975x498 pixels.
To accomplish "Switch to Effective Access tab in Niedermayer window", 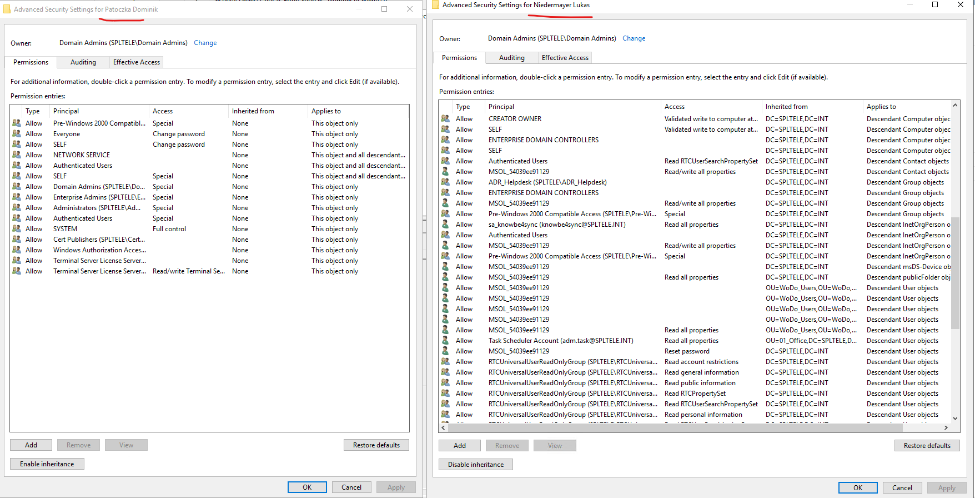I will click(564, 58).
